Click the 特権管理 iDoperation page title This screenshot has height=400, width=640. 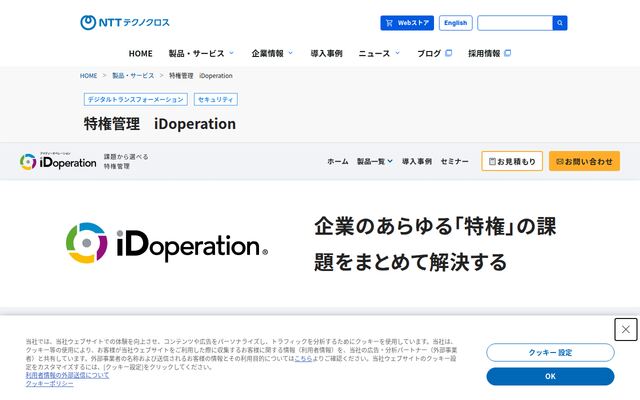tap(160, 124)
